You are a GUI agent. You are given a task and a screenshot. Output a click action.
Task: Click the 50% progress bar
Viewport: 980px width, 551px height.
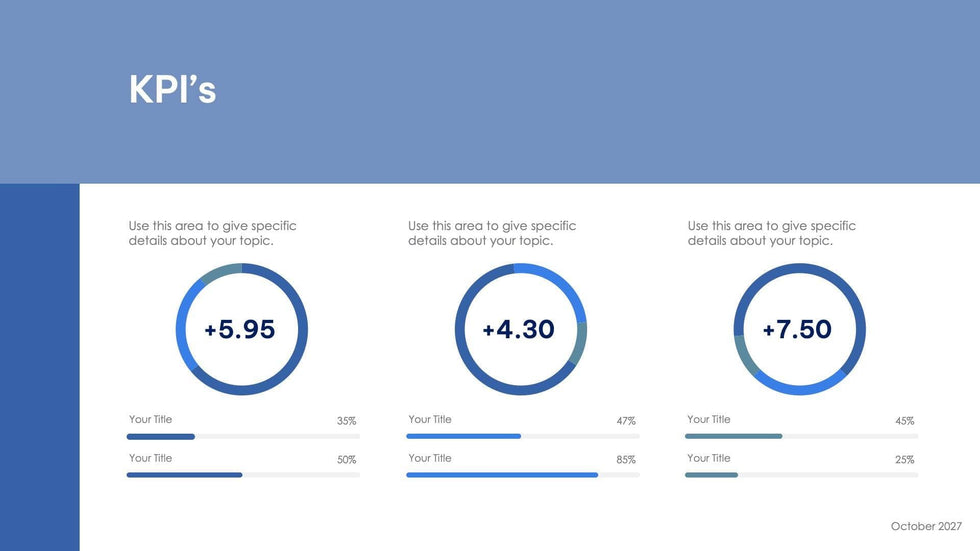[x=242, y=475]
